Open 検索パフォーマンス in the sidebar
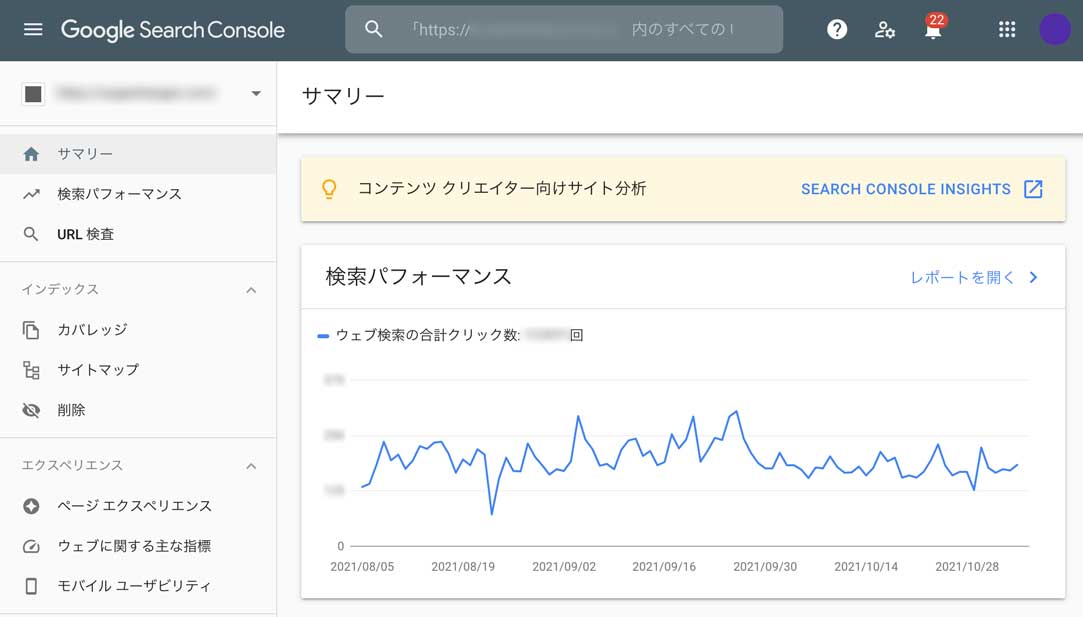Screen dimensions: 1083x617 point(138,194)
